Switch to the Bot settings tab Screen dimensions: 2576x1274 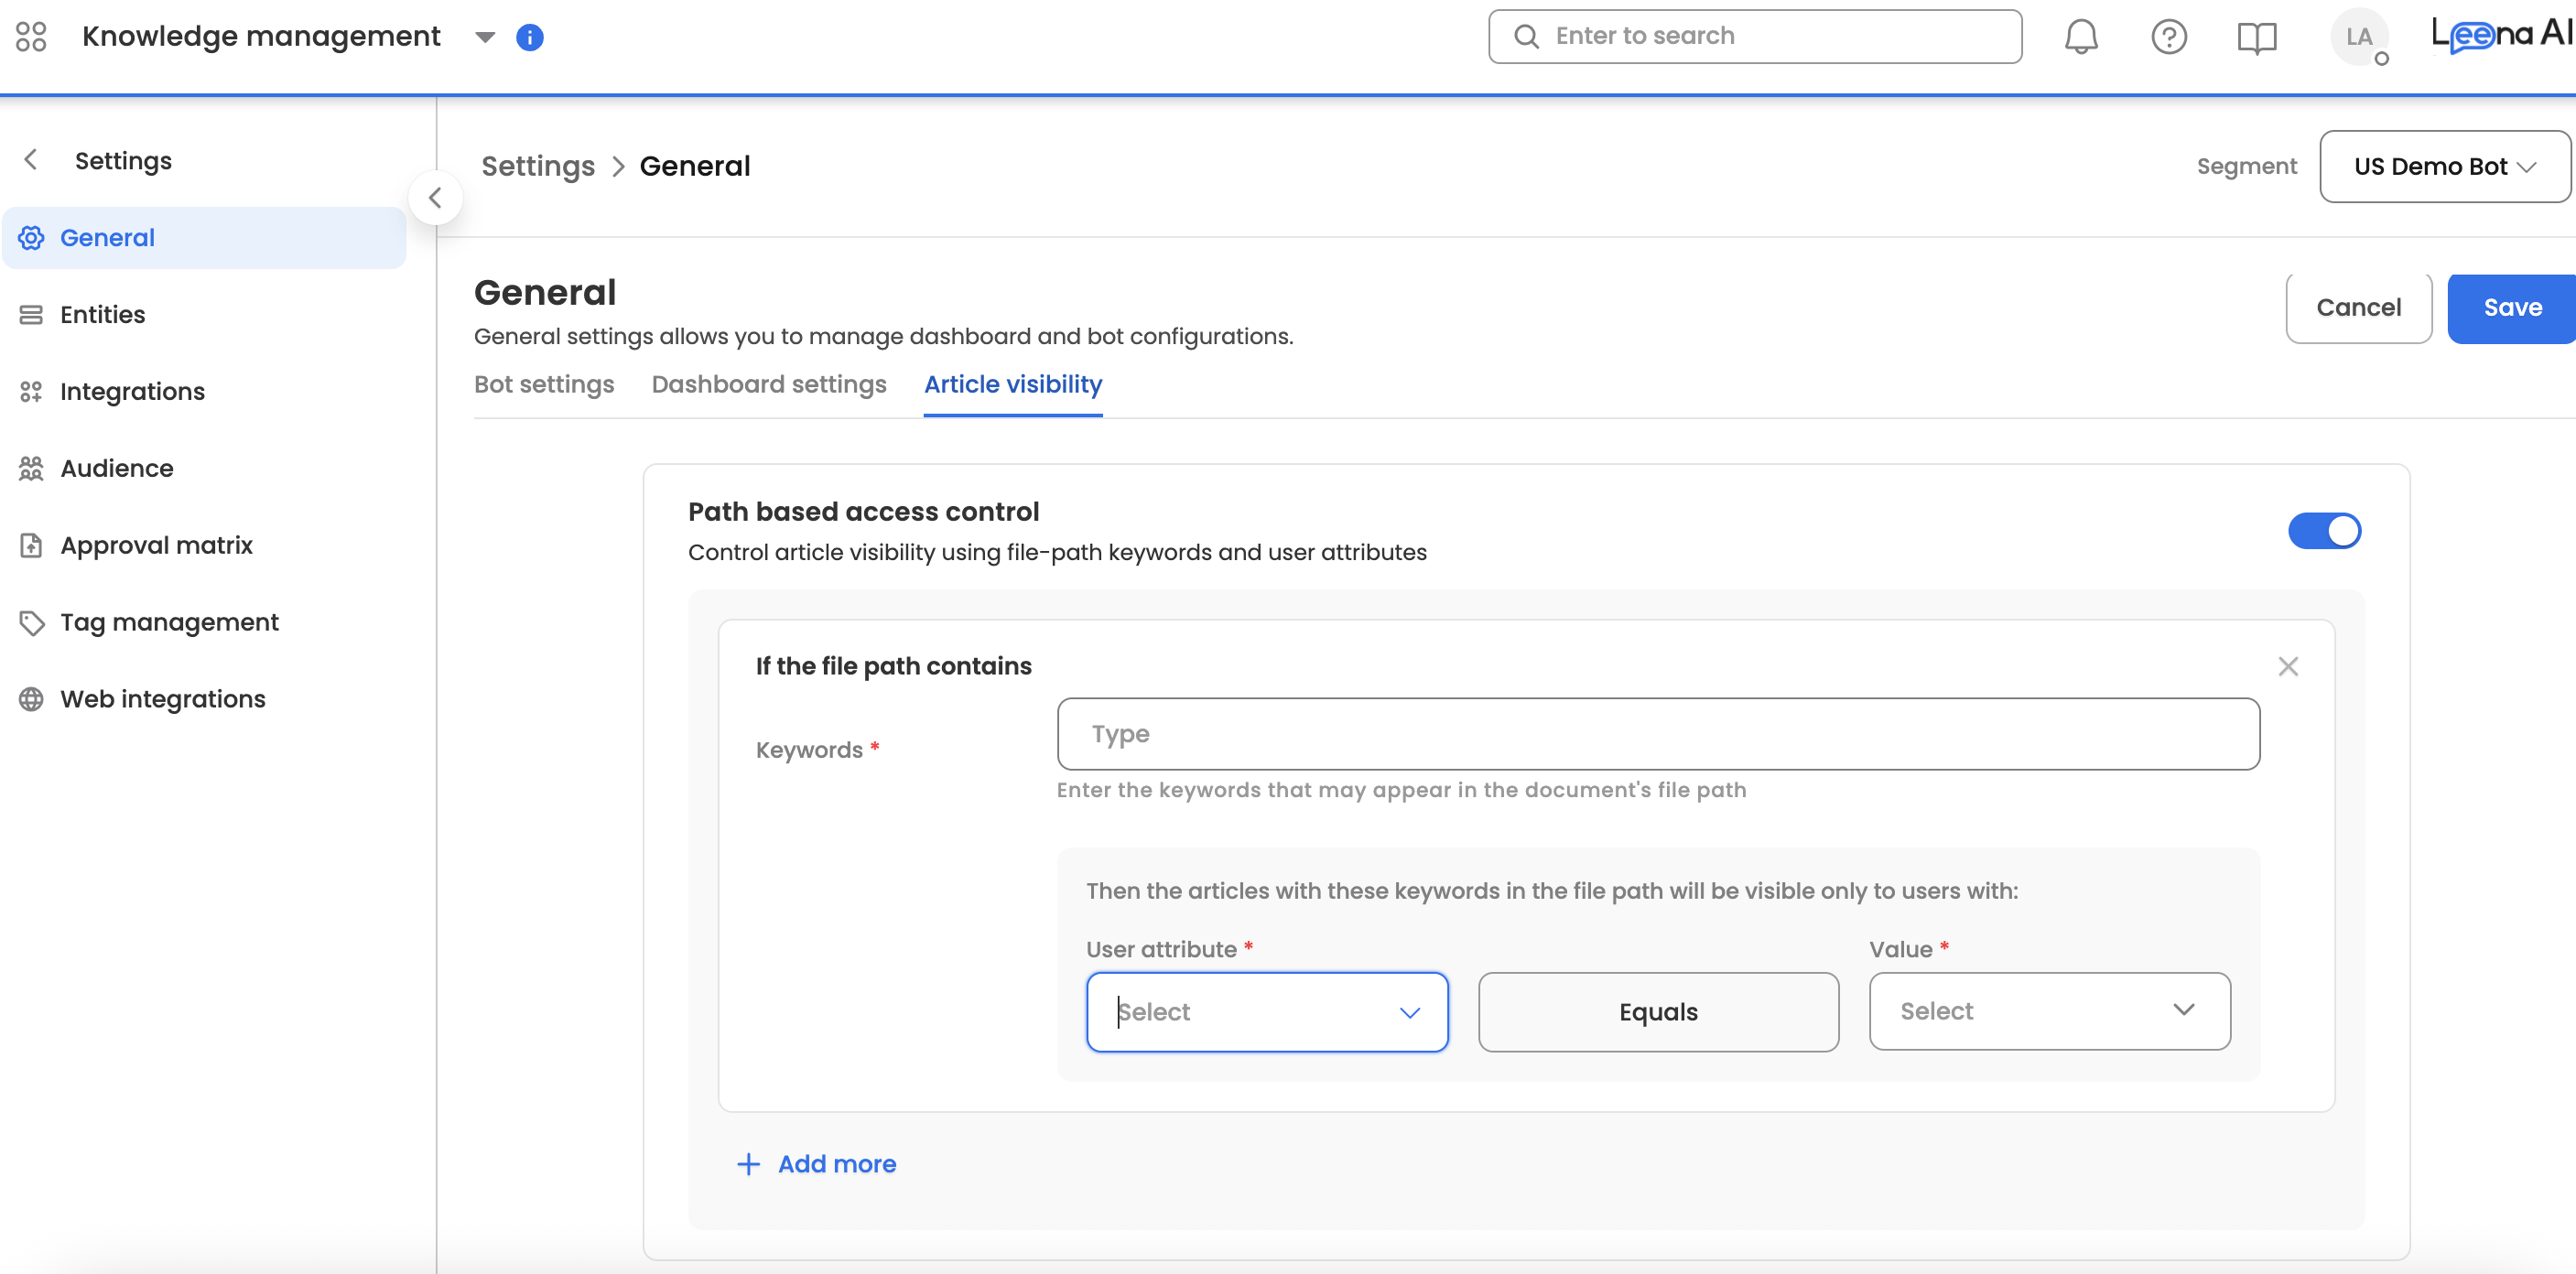[x=543, y=384]
